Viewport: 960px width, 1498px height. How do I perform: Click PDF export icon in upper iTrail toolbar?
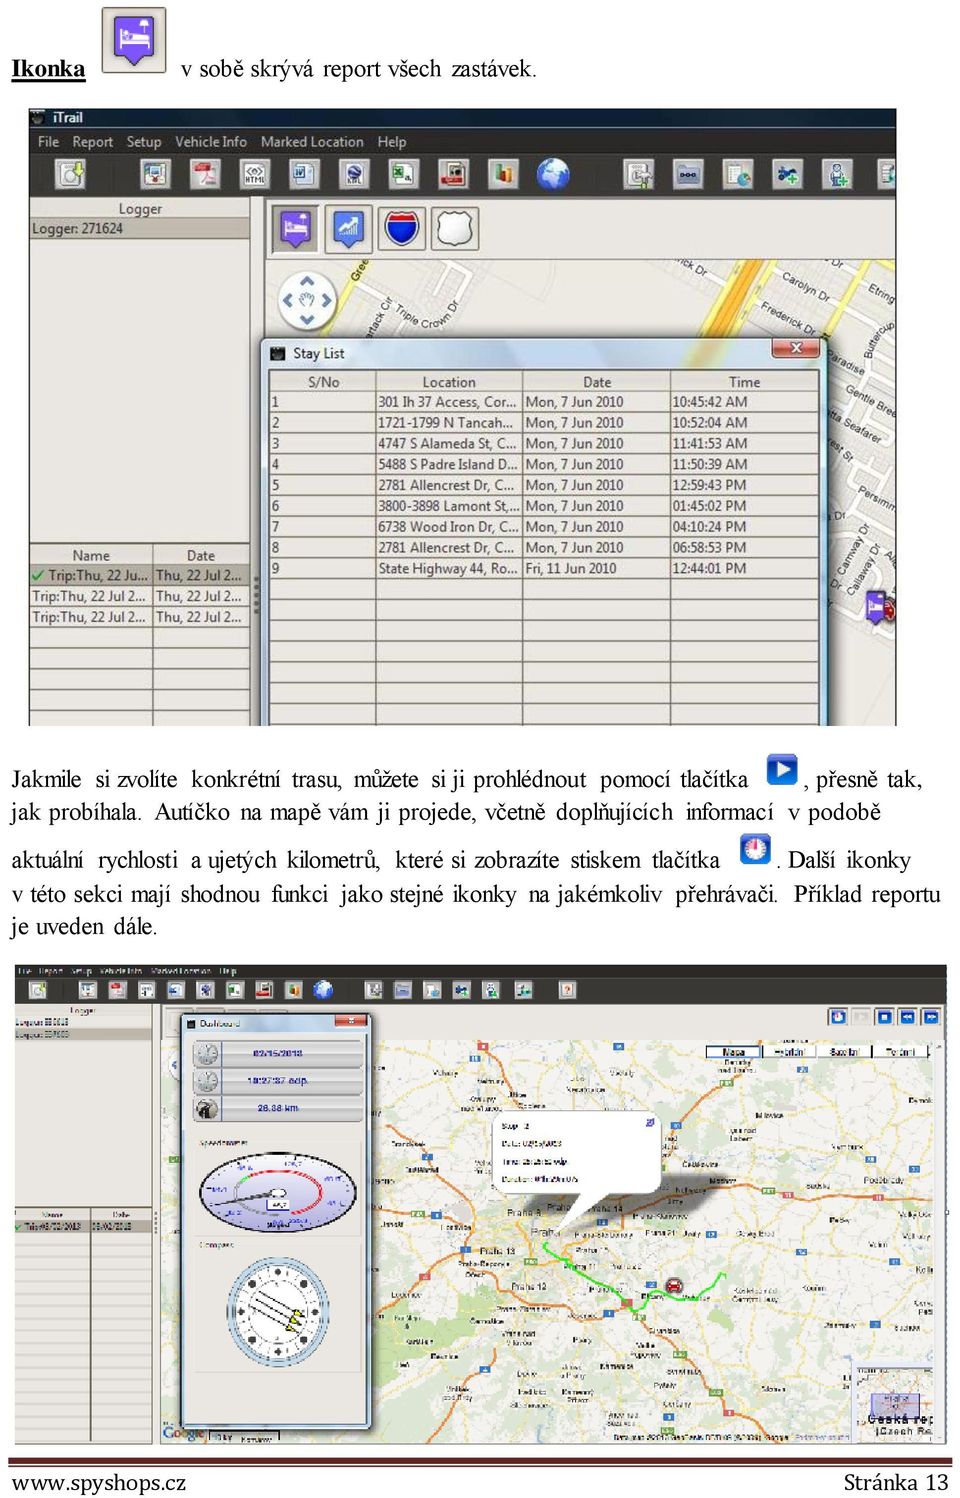pyautogui.click(x=205, y=175)
